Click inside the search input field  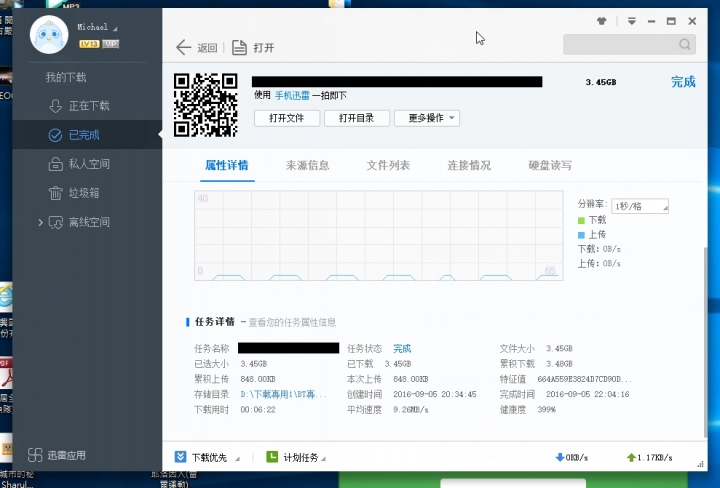[x=620, y=45]
